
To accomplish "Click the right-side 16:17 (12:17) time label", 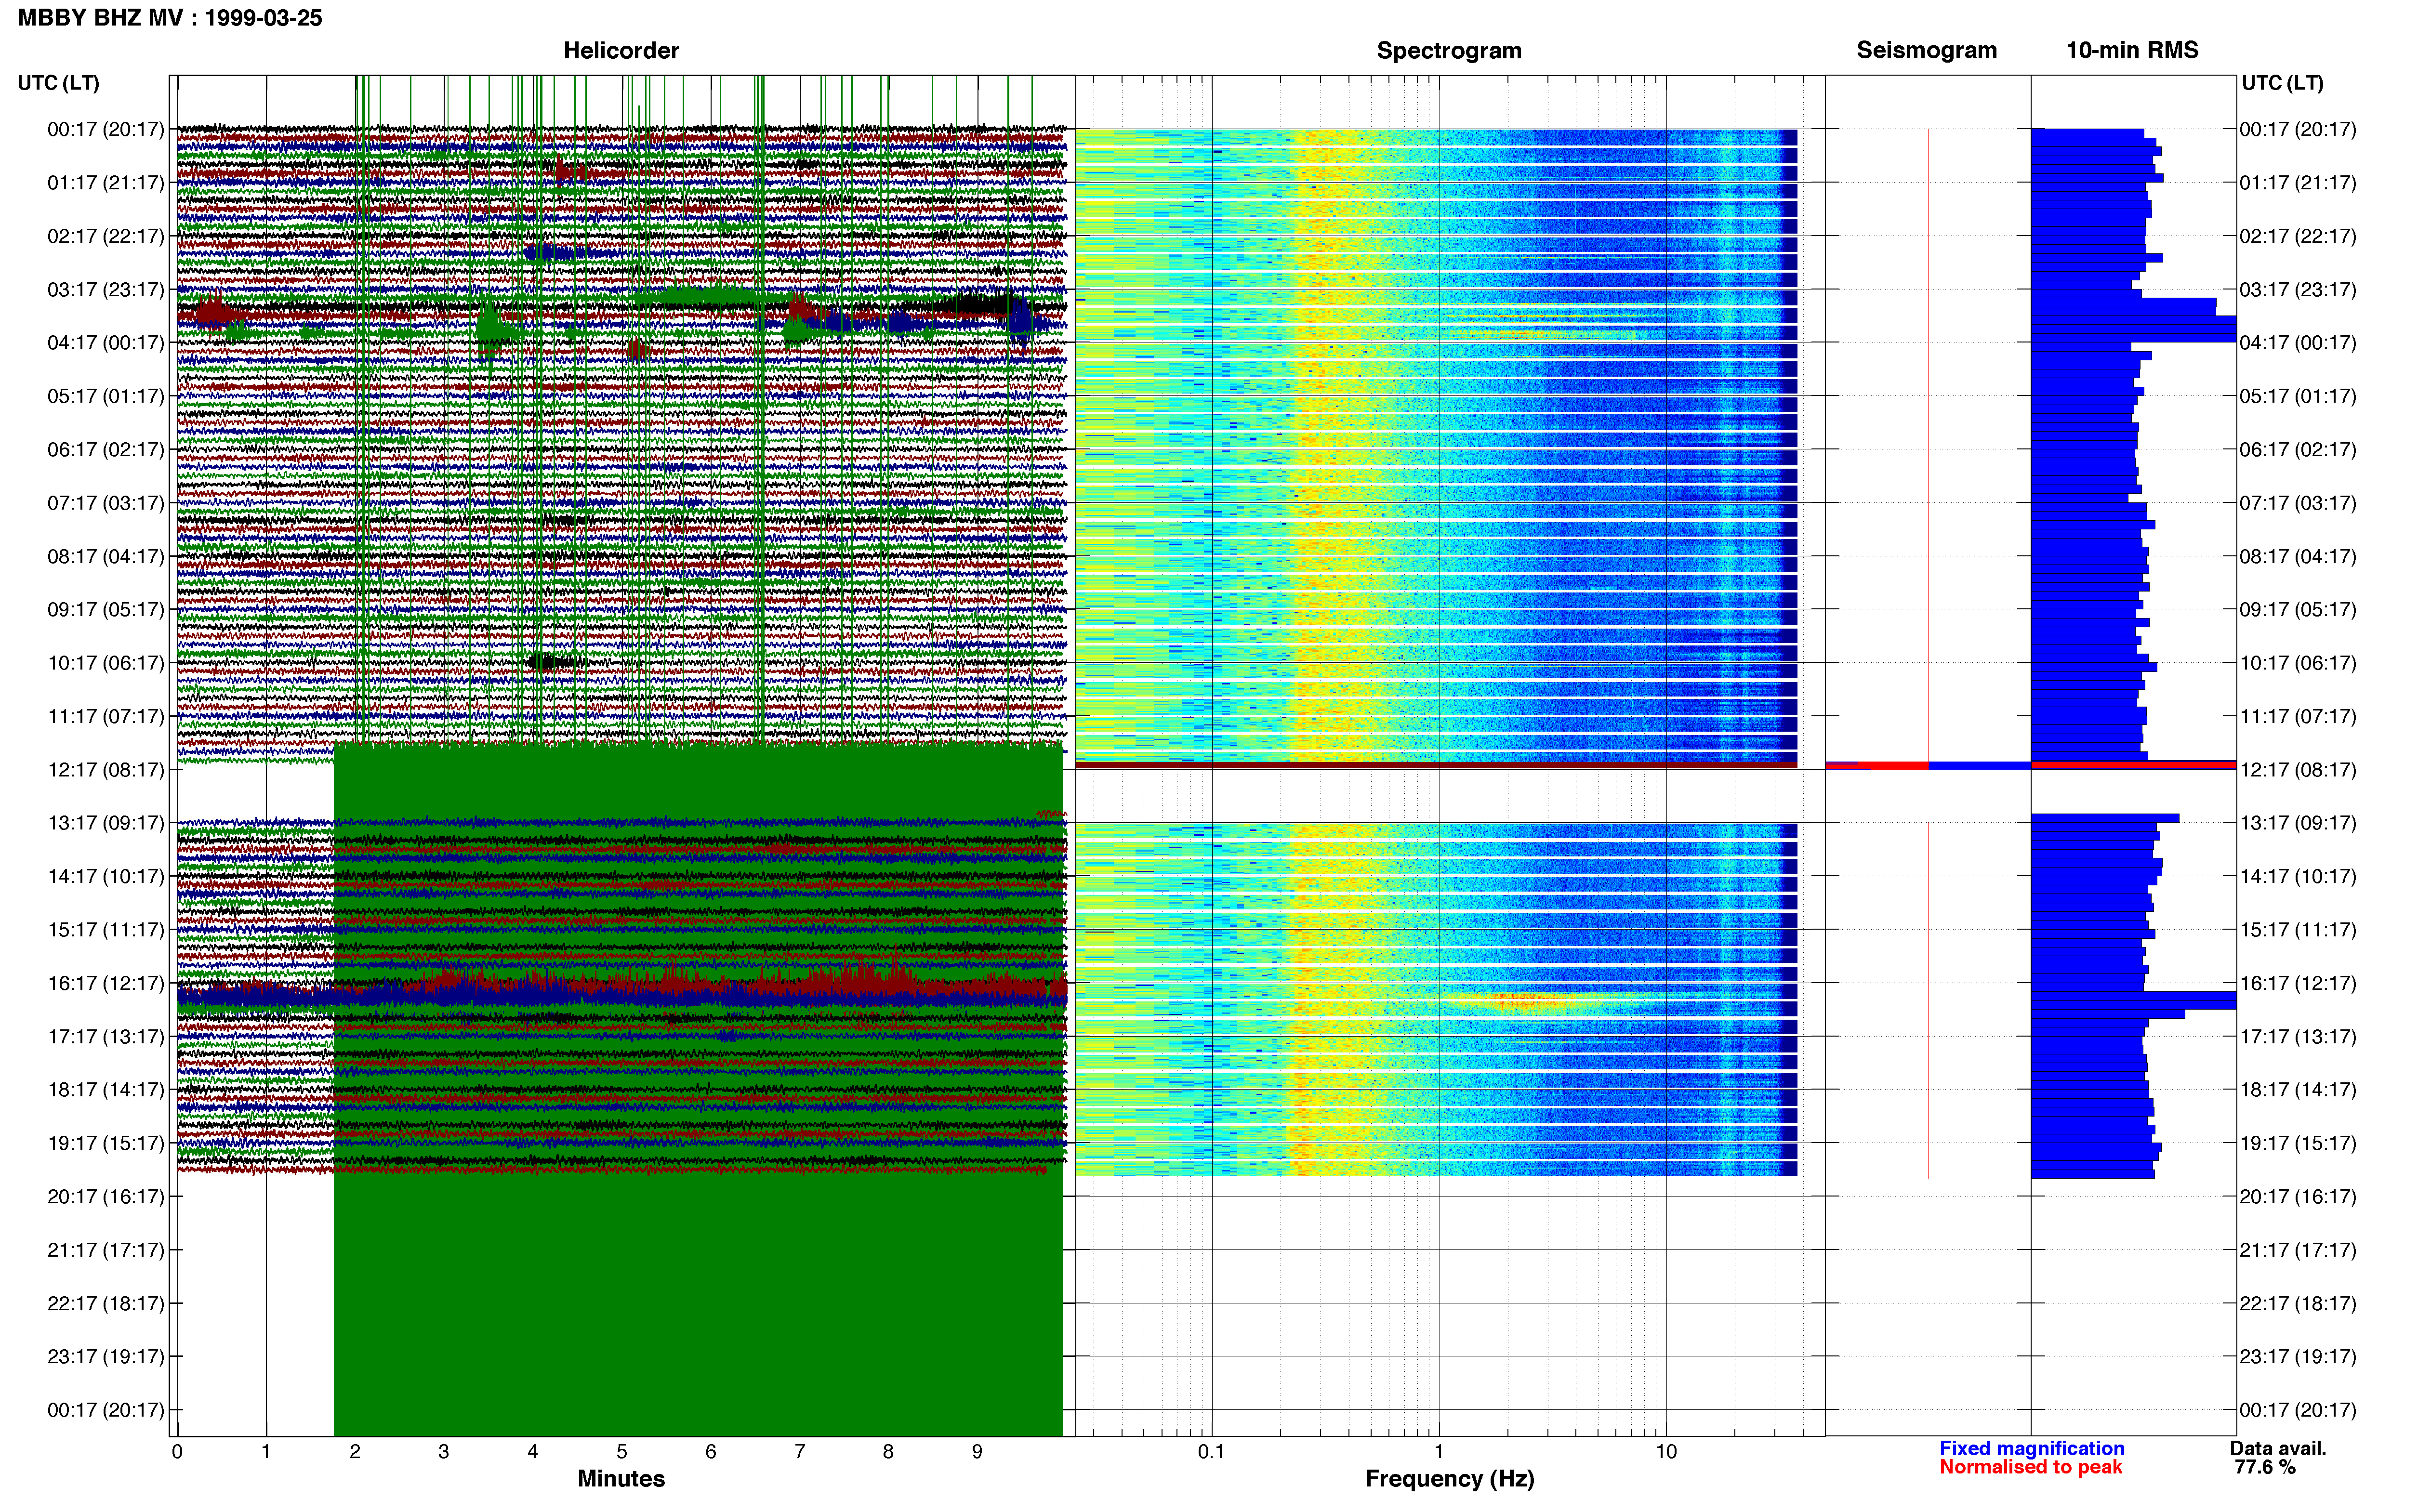I will [2298, 983].
